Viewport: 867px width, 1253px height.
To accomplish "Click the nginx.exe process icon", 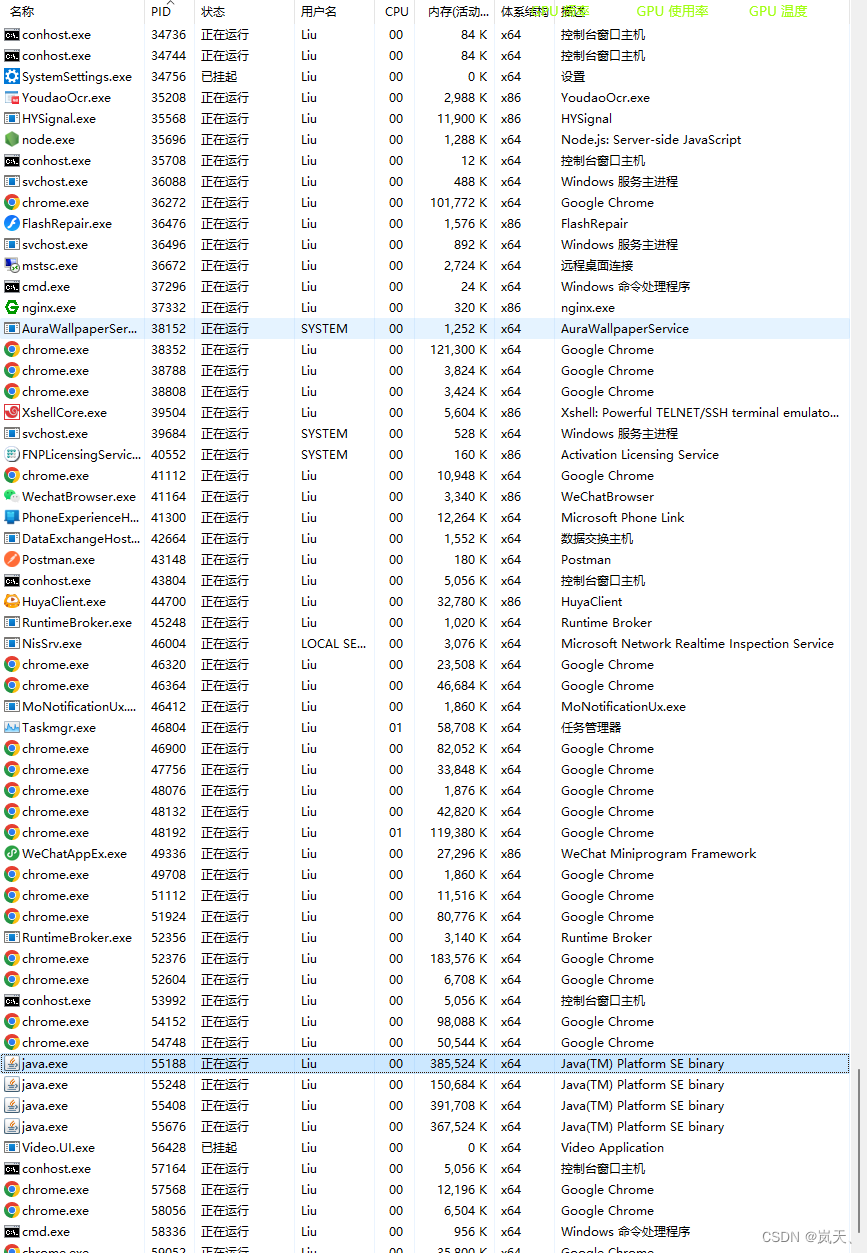I will coord(12,308).
